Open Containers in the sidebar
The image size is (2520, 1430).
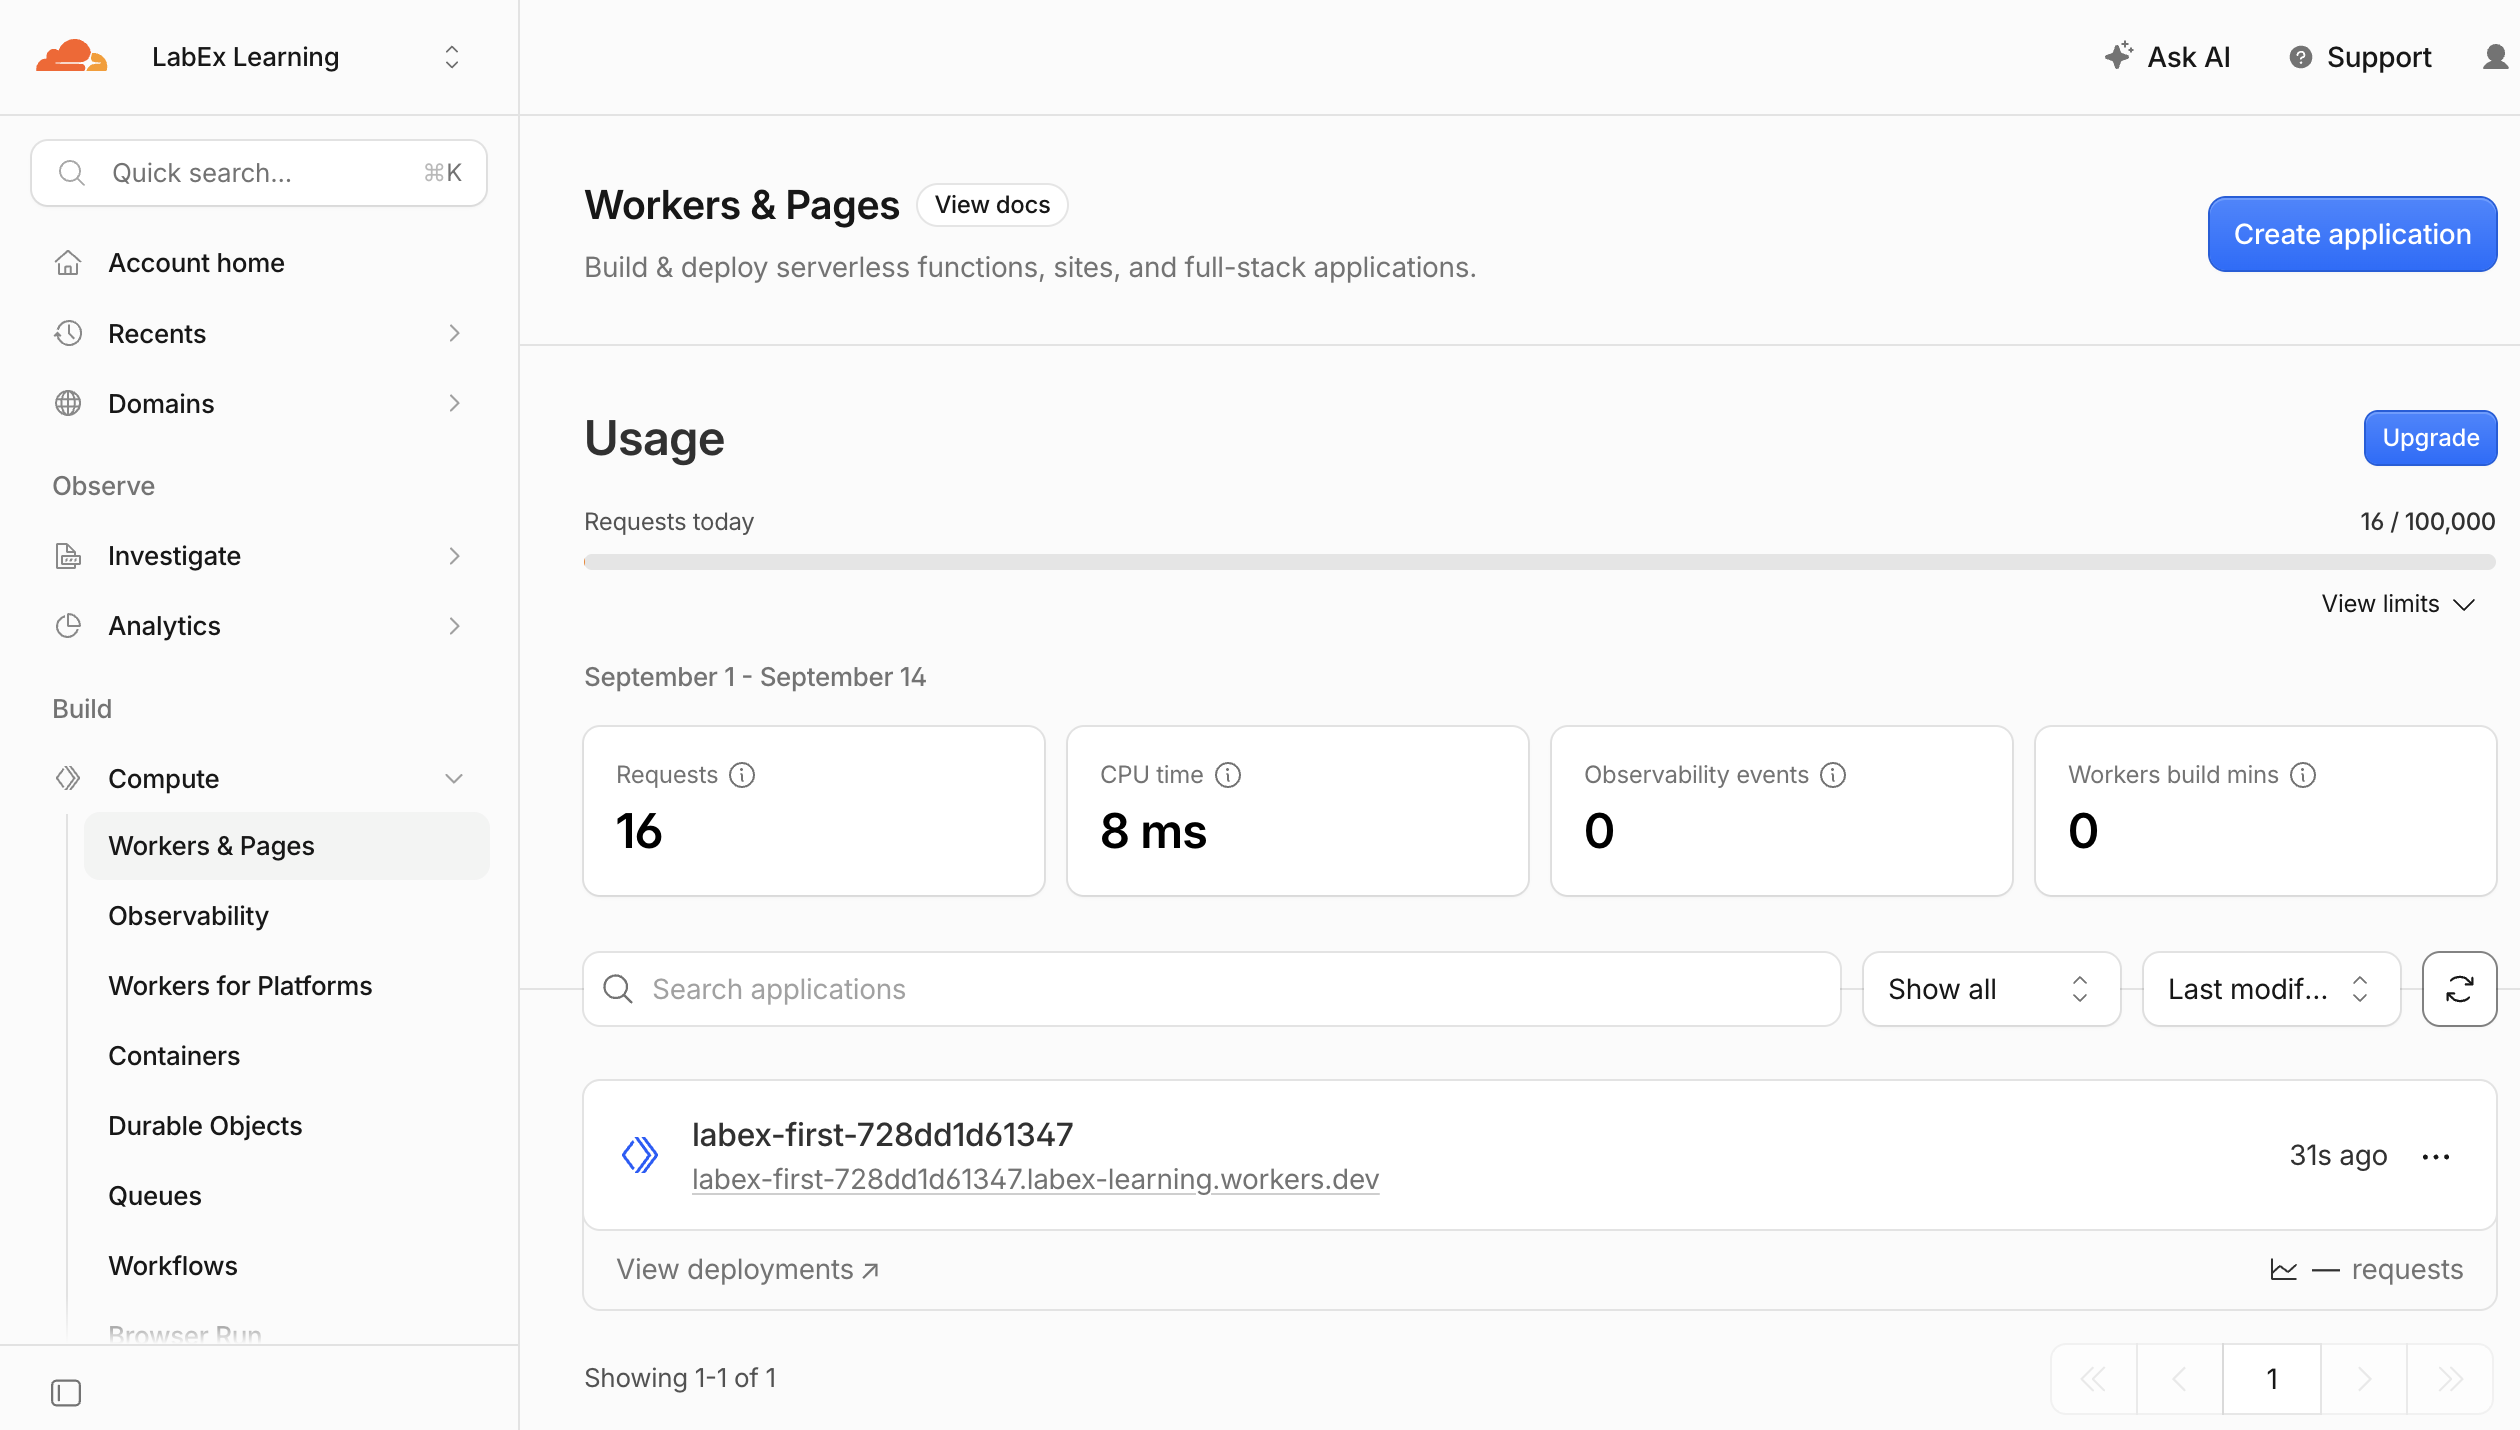pyautogui.click(x=174, y=1056)
